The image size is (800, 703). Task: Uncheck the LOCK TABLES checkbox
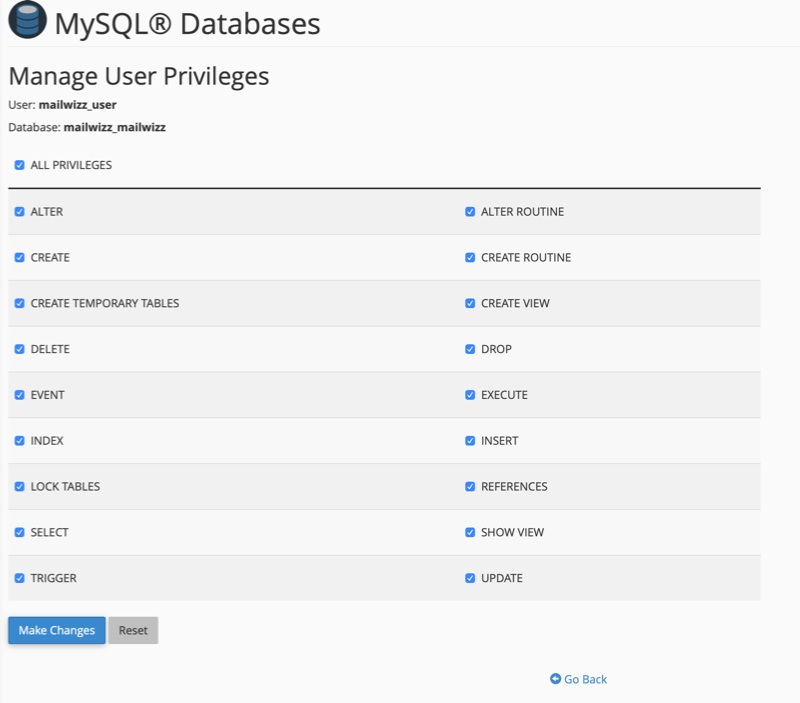tap(19, 487)
